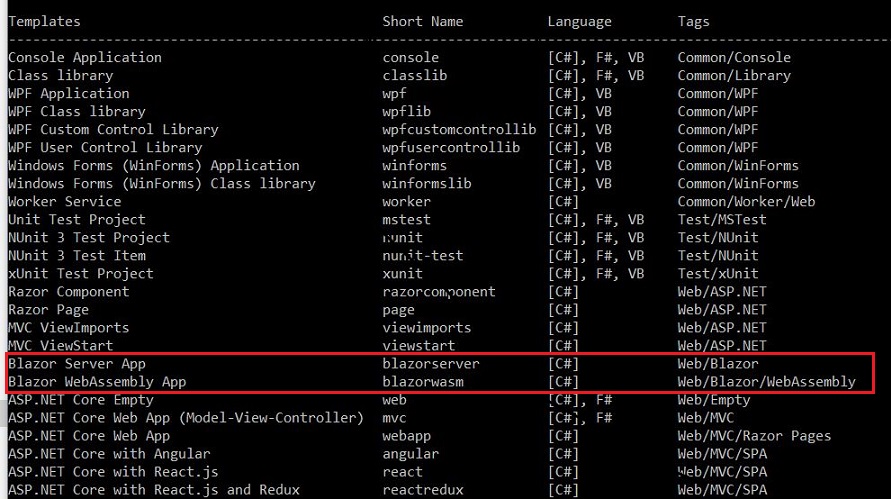This screenshot has width=891, height=499.
Task: Click the "Templates" column header text
Action: 44,22
